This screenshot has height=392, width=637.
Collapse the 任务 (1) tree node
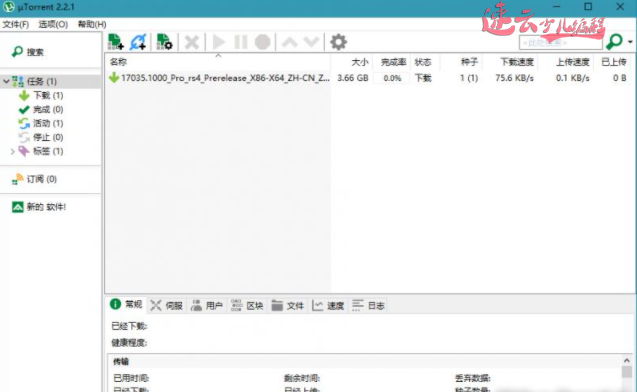coord(6,81)
